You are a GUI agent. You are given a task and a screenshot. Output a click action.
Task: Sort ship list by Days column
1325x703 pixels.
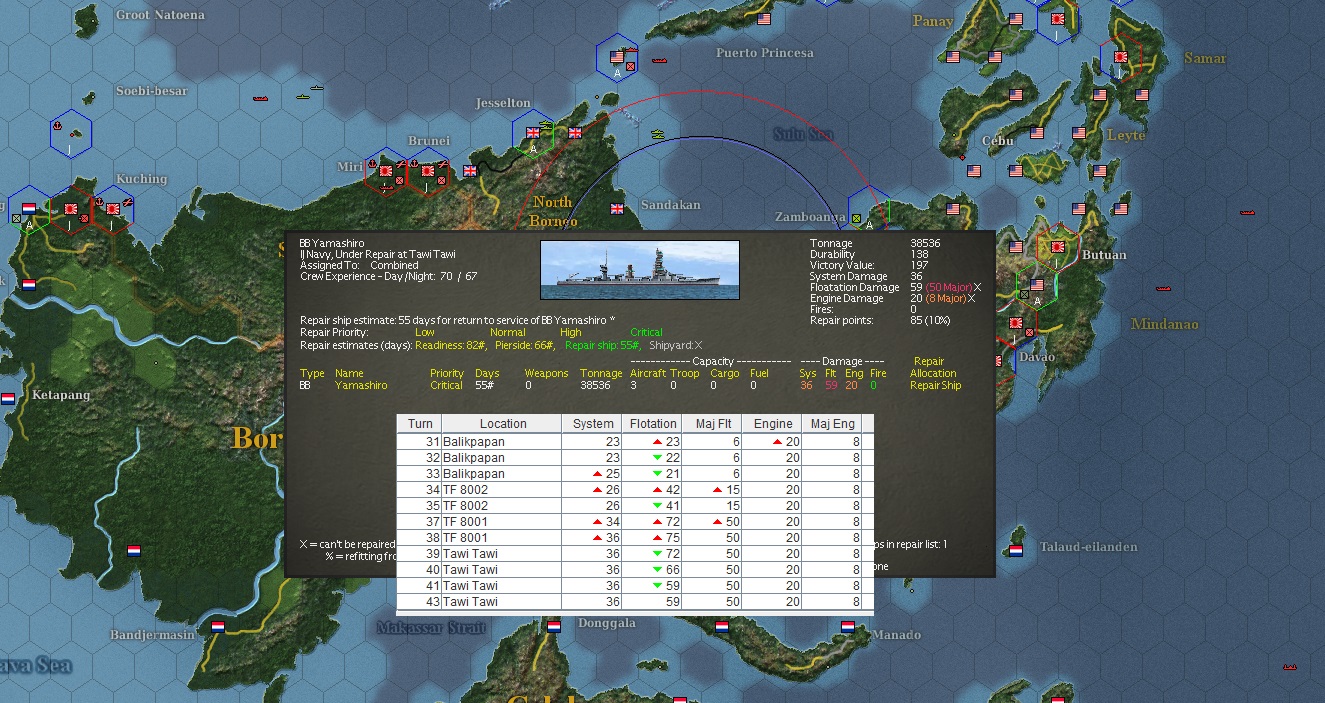point(487,373)
